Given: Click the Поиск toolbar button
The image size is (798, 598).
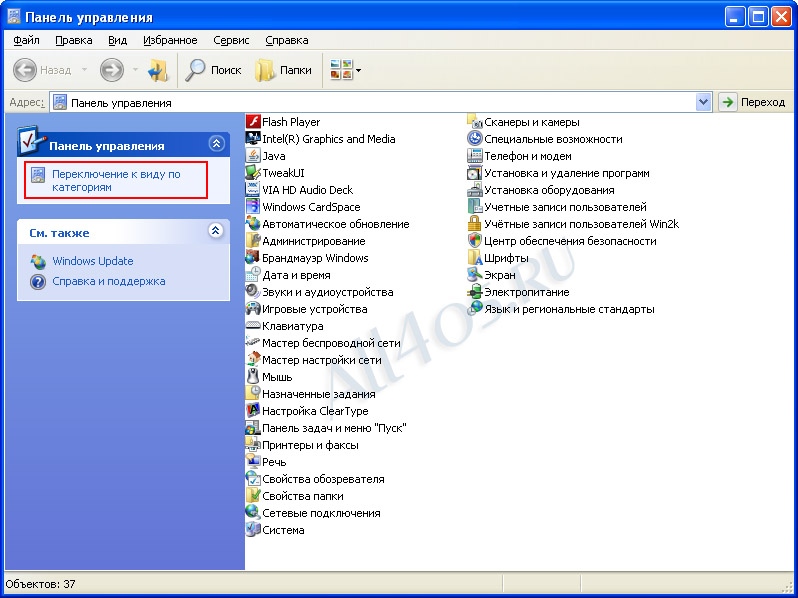Looking at the screenshot, I should point(213,70).
